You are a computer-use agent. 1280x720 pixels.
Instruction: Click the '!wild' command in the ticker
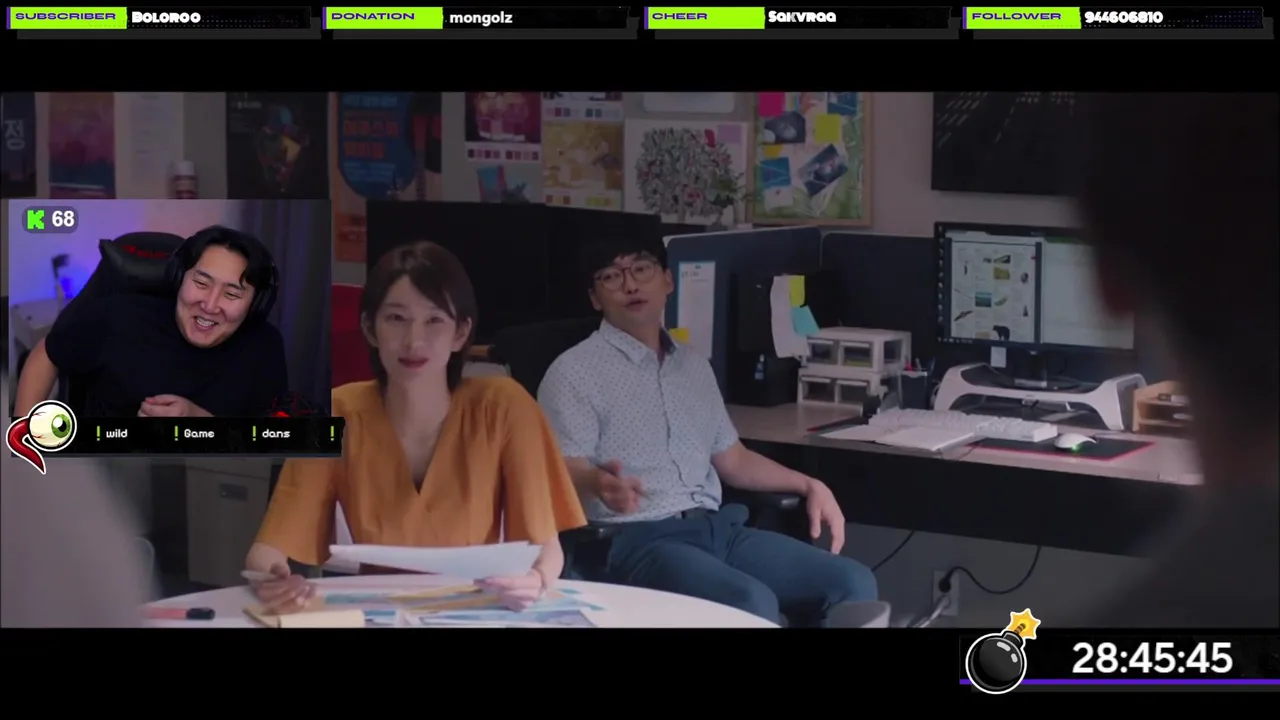click(114, 434)
